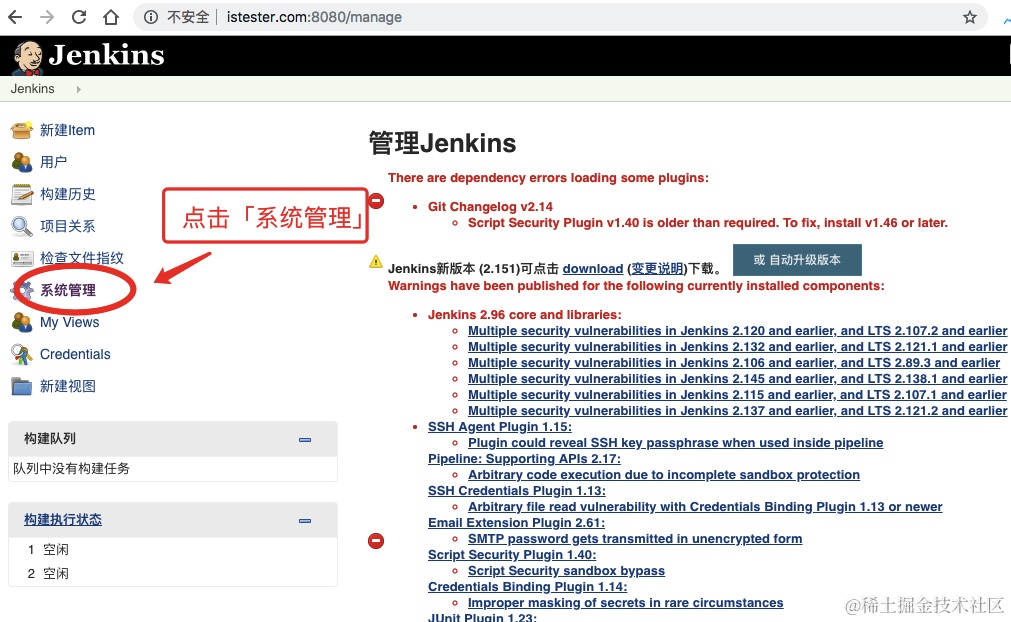
Task: Open 检查文件指纹 in the sidebar
Action: click(x=82, y=258)
